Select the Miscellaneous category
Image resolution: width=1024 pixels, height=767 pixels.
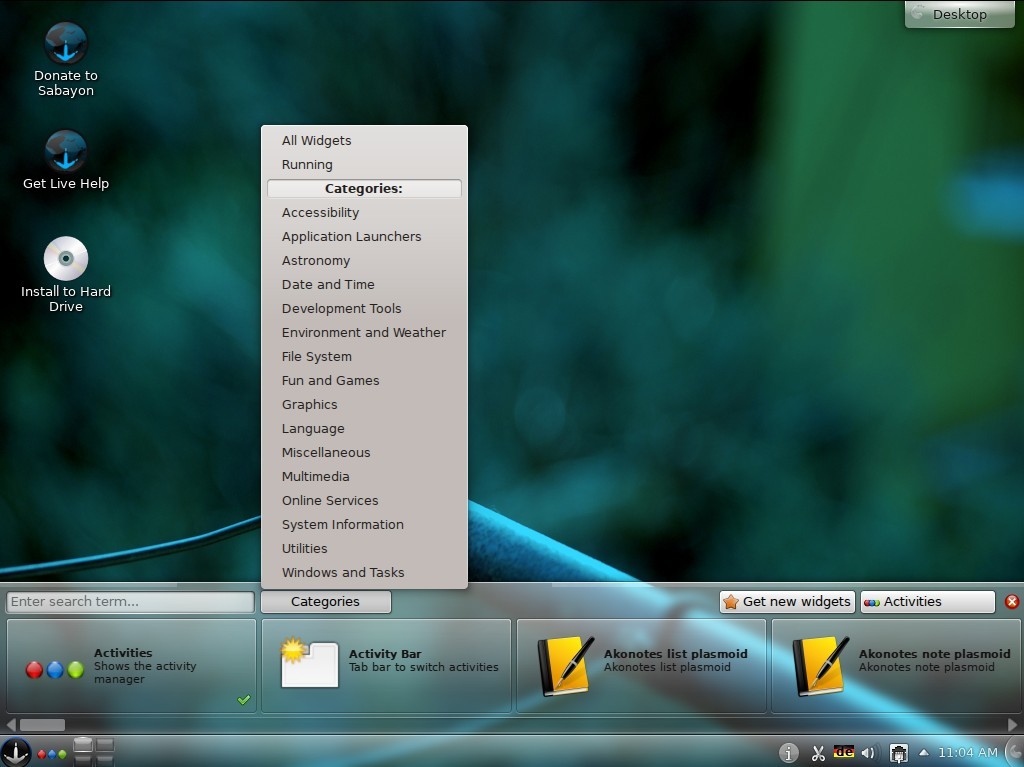364,453
